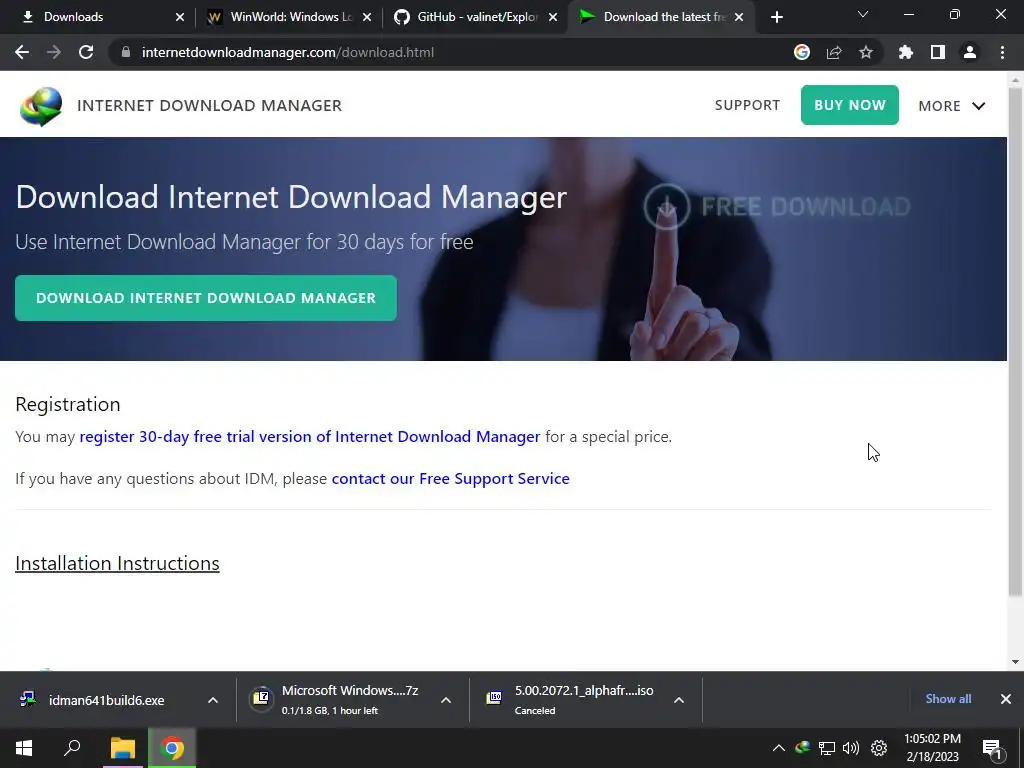
Task: Click the canceled alphafr iso download
Action: [x=572, y=699]
